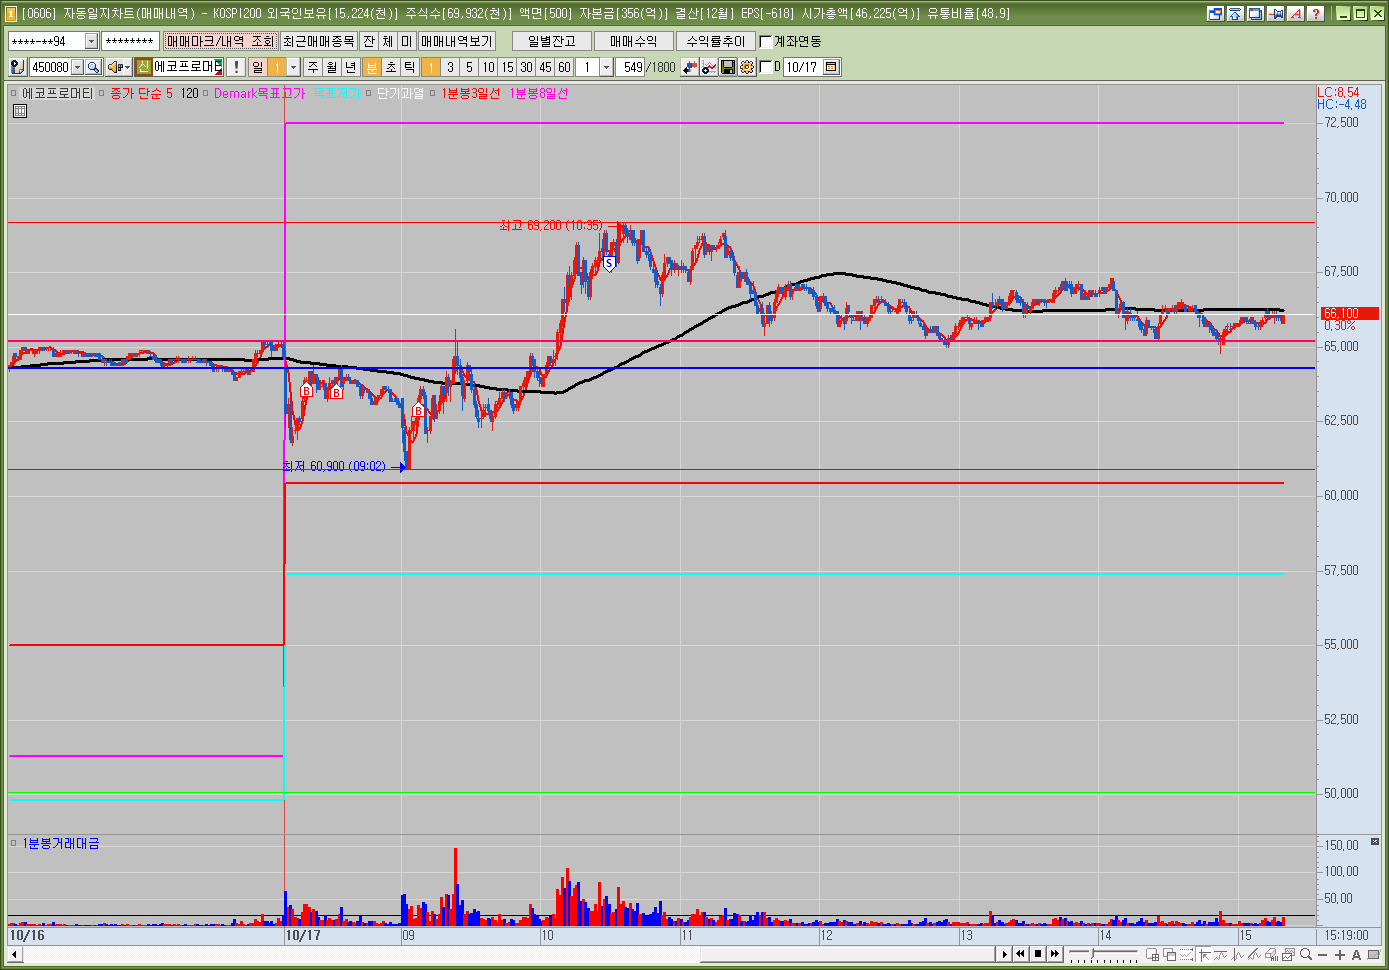Click the 매매마크/내역 조회 button
Image resolution: width=1389 pixels, height=970 pixels.
pos(220,41)
